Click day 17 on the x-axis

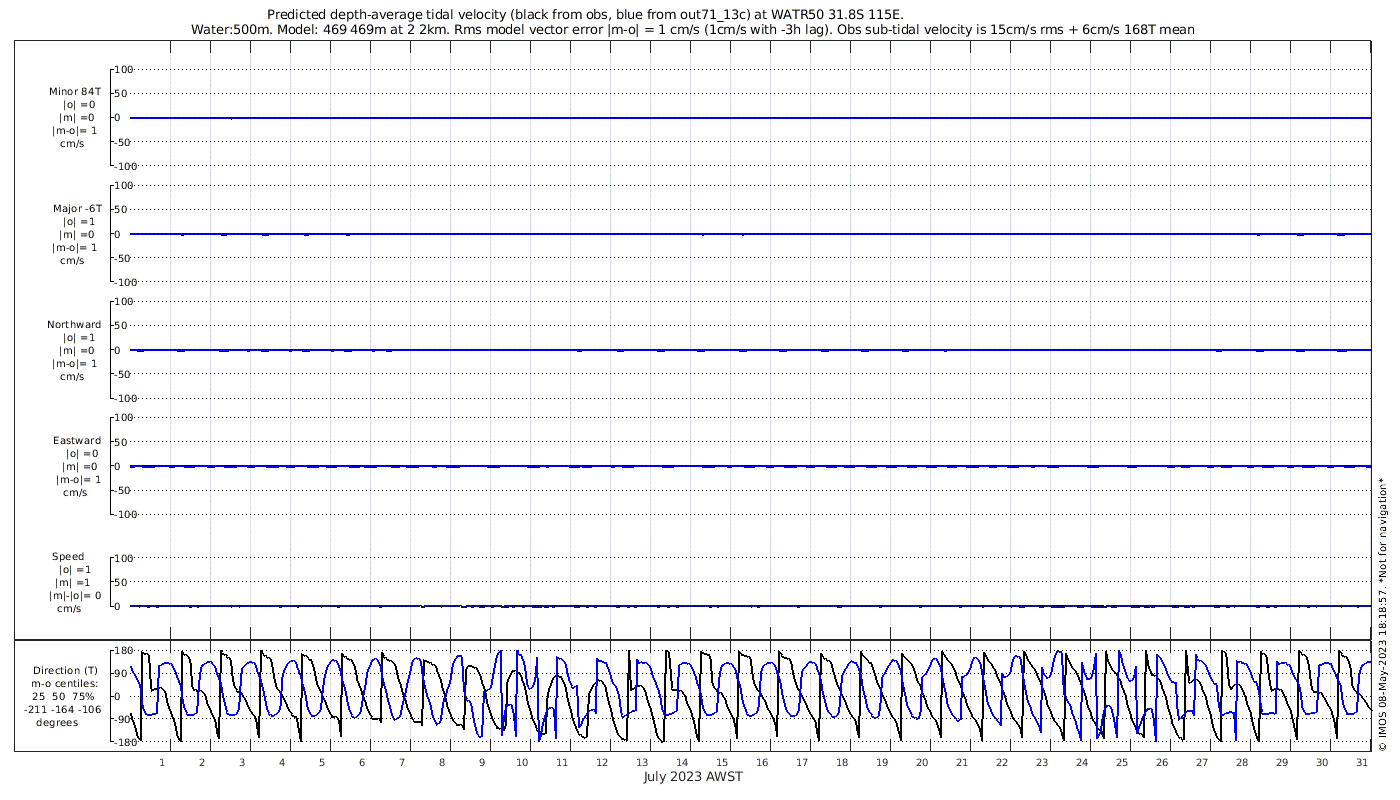(x=802, y=762)
